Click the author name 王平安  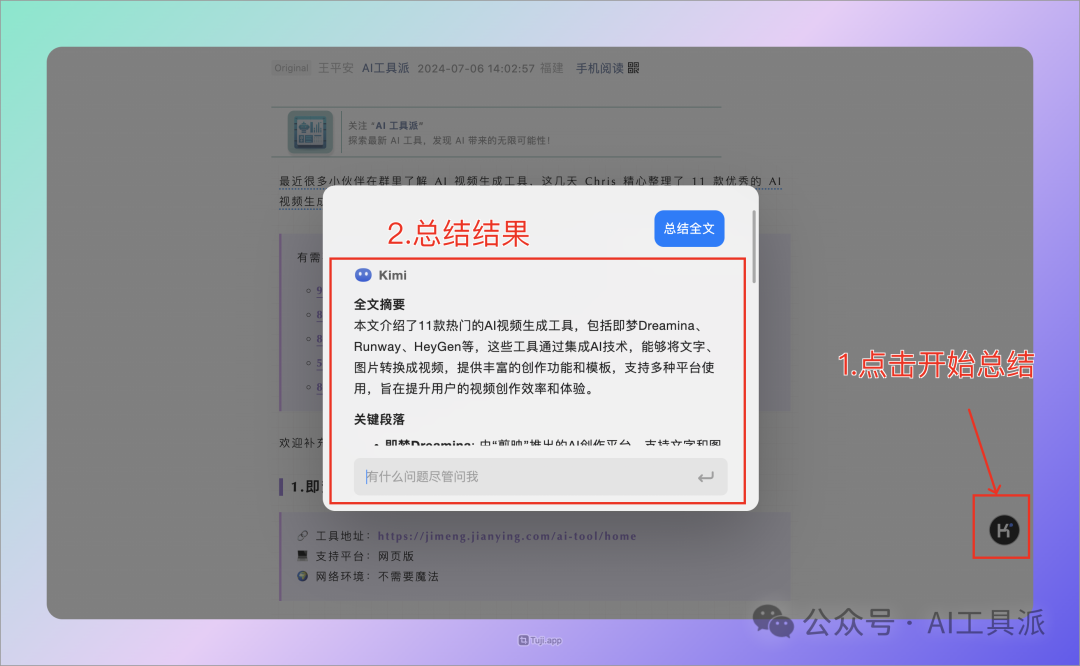[335, 68]
